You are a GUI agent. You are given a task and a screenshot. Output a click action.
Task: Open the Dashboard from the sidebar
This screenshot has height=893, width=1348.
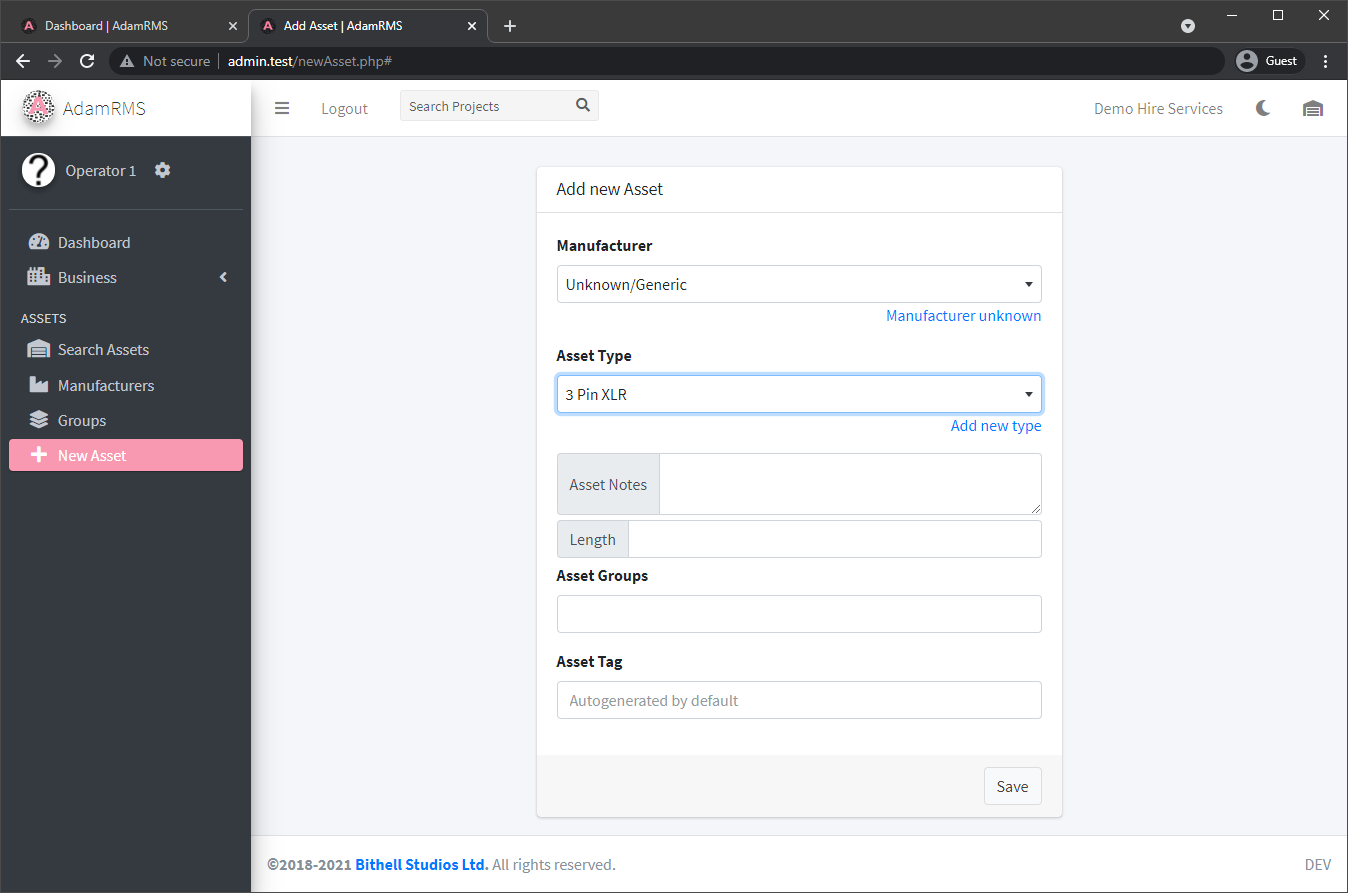[92, 242]
